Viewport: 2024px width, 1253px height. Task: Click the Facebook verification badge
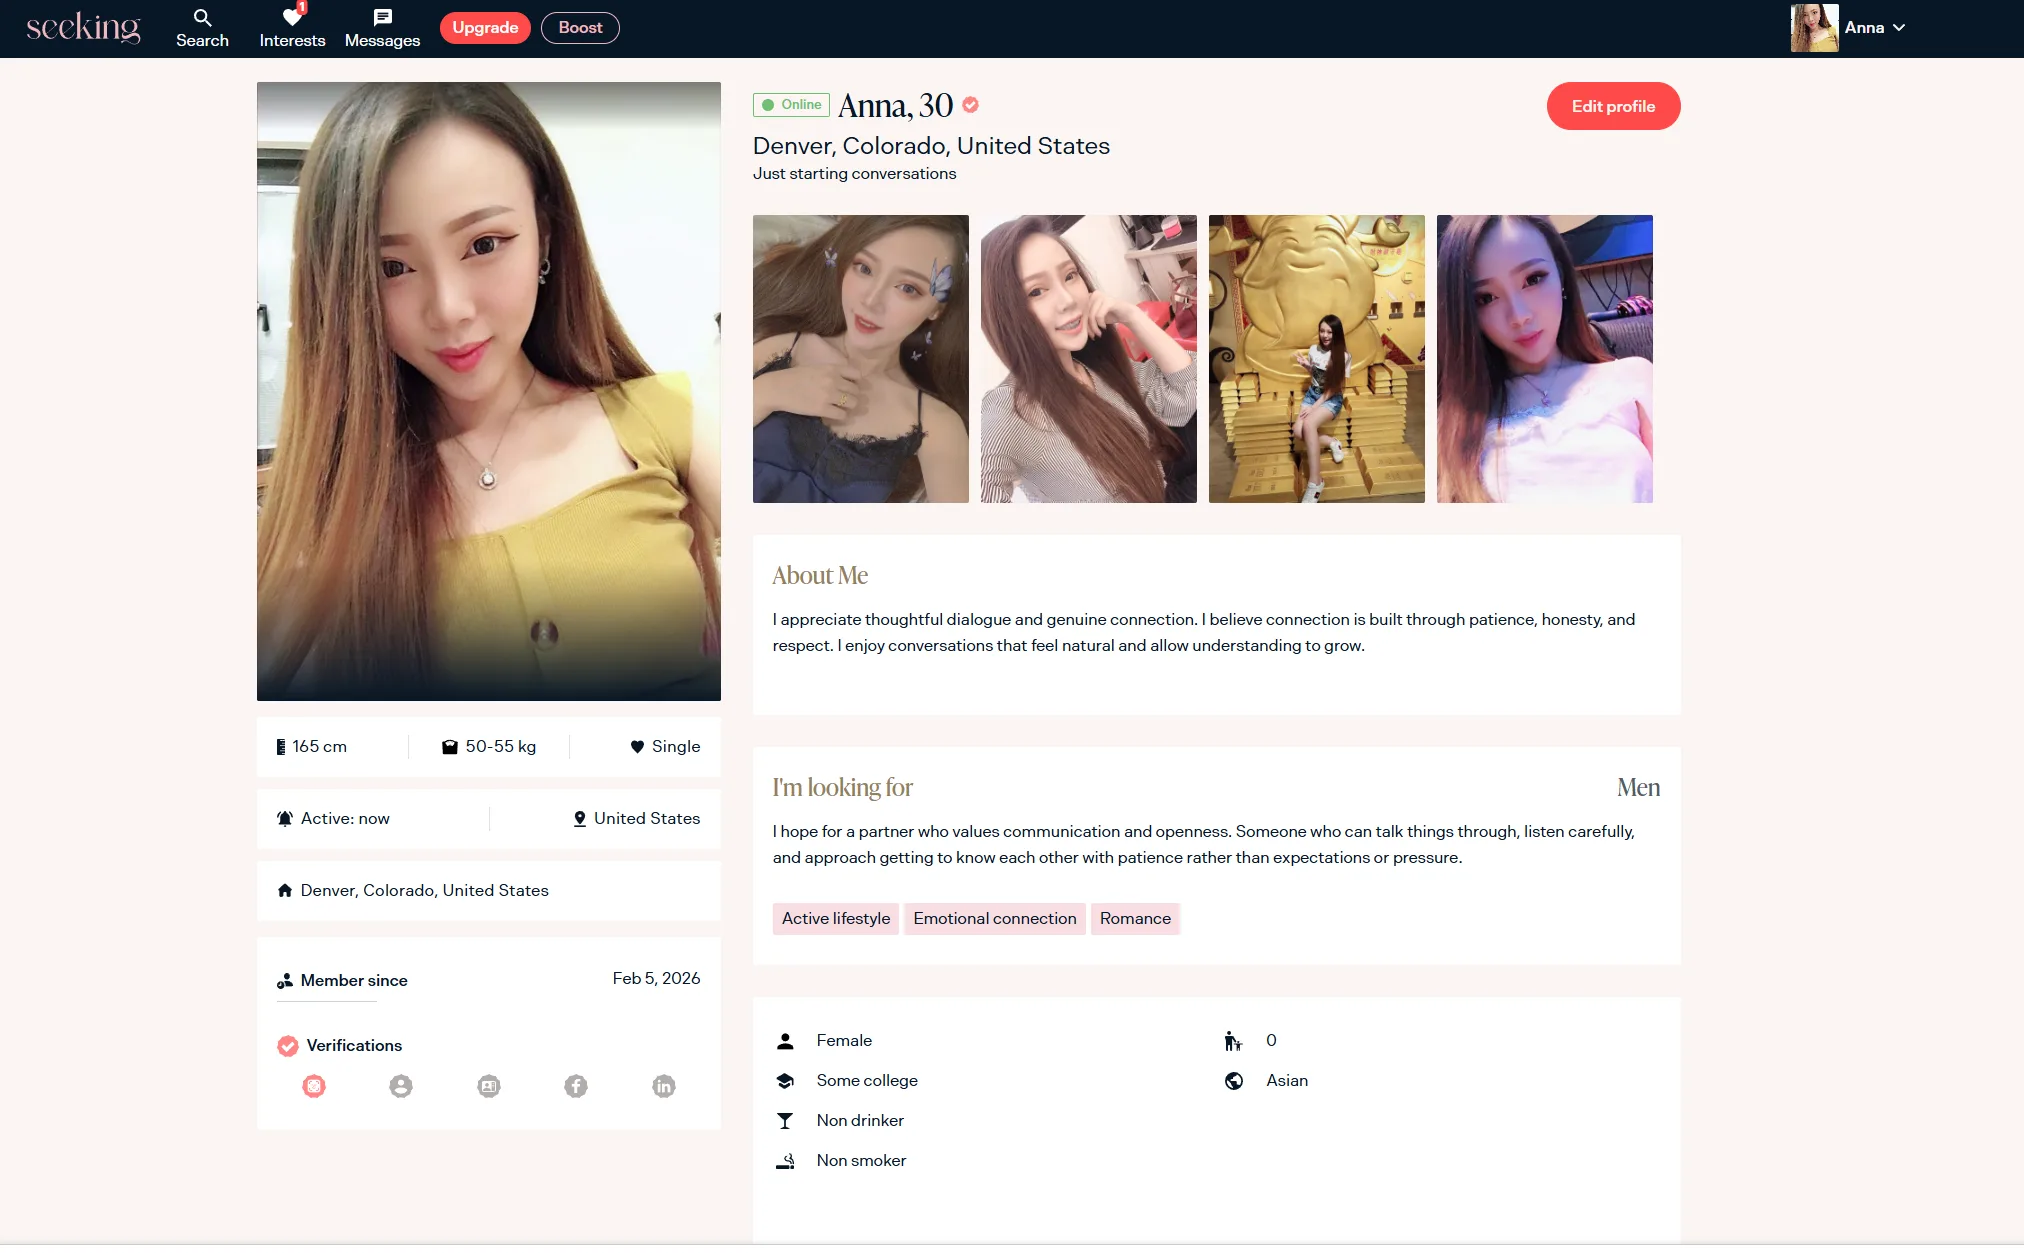point(576,1086)
